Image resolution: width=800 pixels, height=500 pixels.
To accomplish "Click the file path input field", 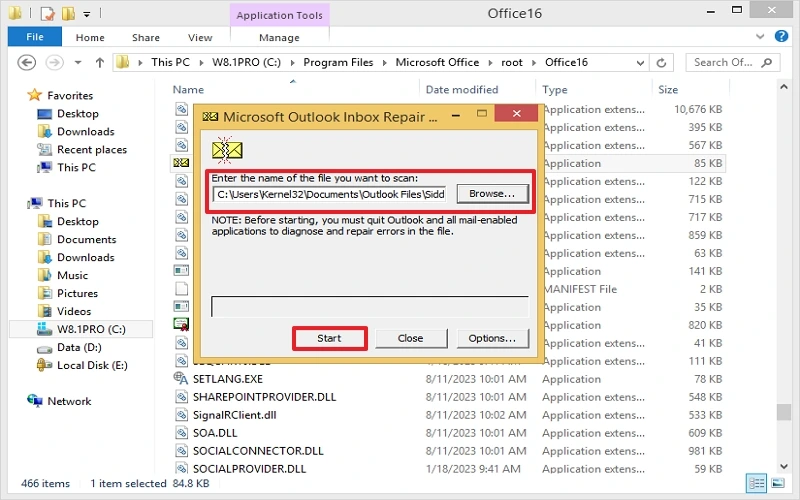I will point(330,194).
